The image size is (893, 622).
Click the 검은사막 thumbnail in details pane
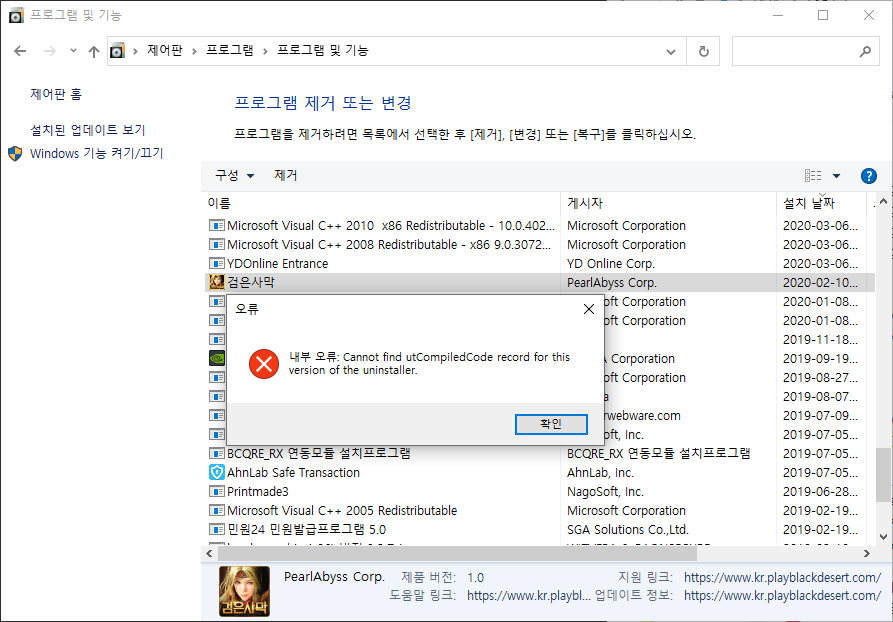pos(244,591)
